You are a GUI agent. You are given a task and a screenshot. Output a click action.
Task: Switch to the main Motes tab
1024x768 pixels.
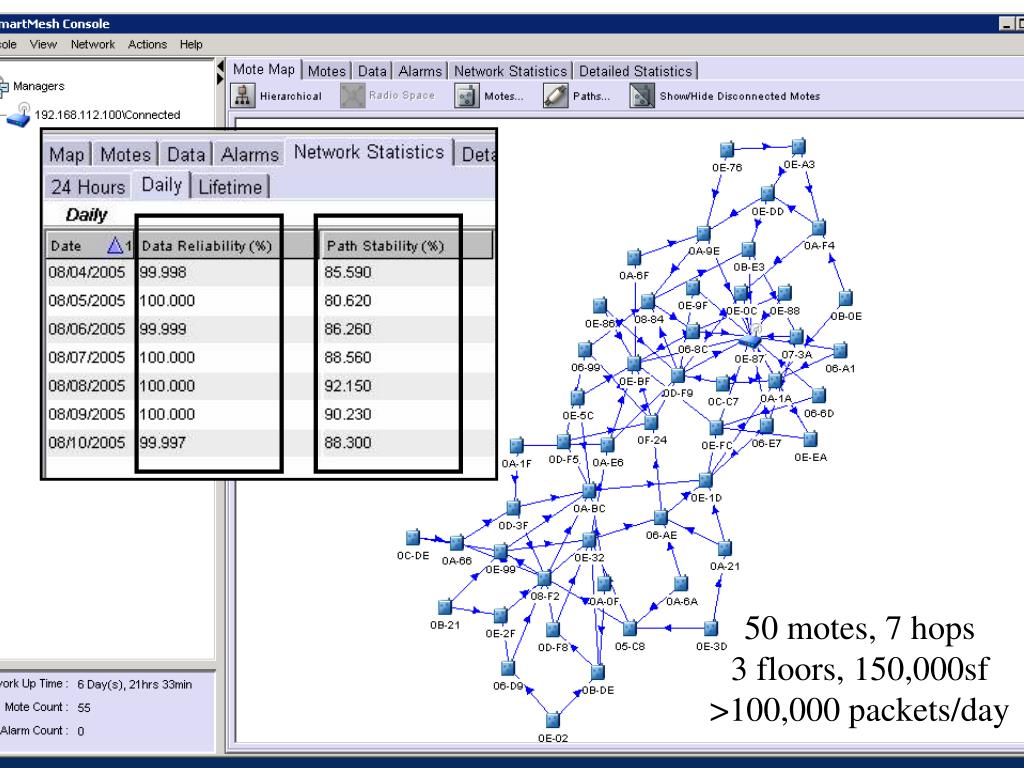click(x=327, y=71)
